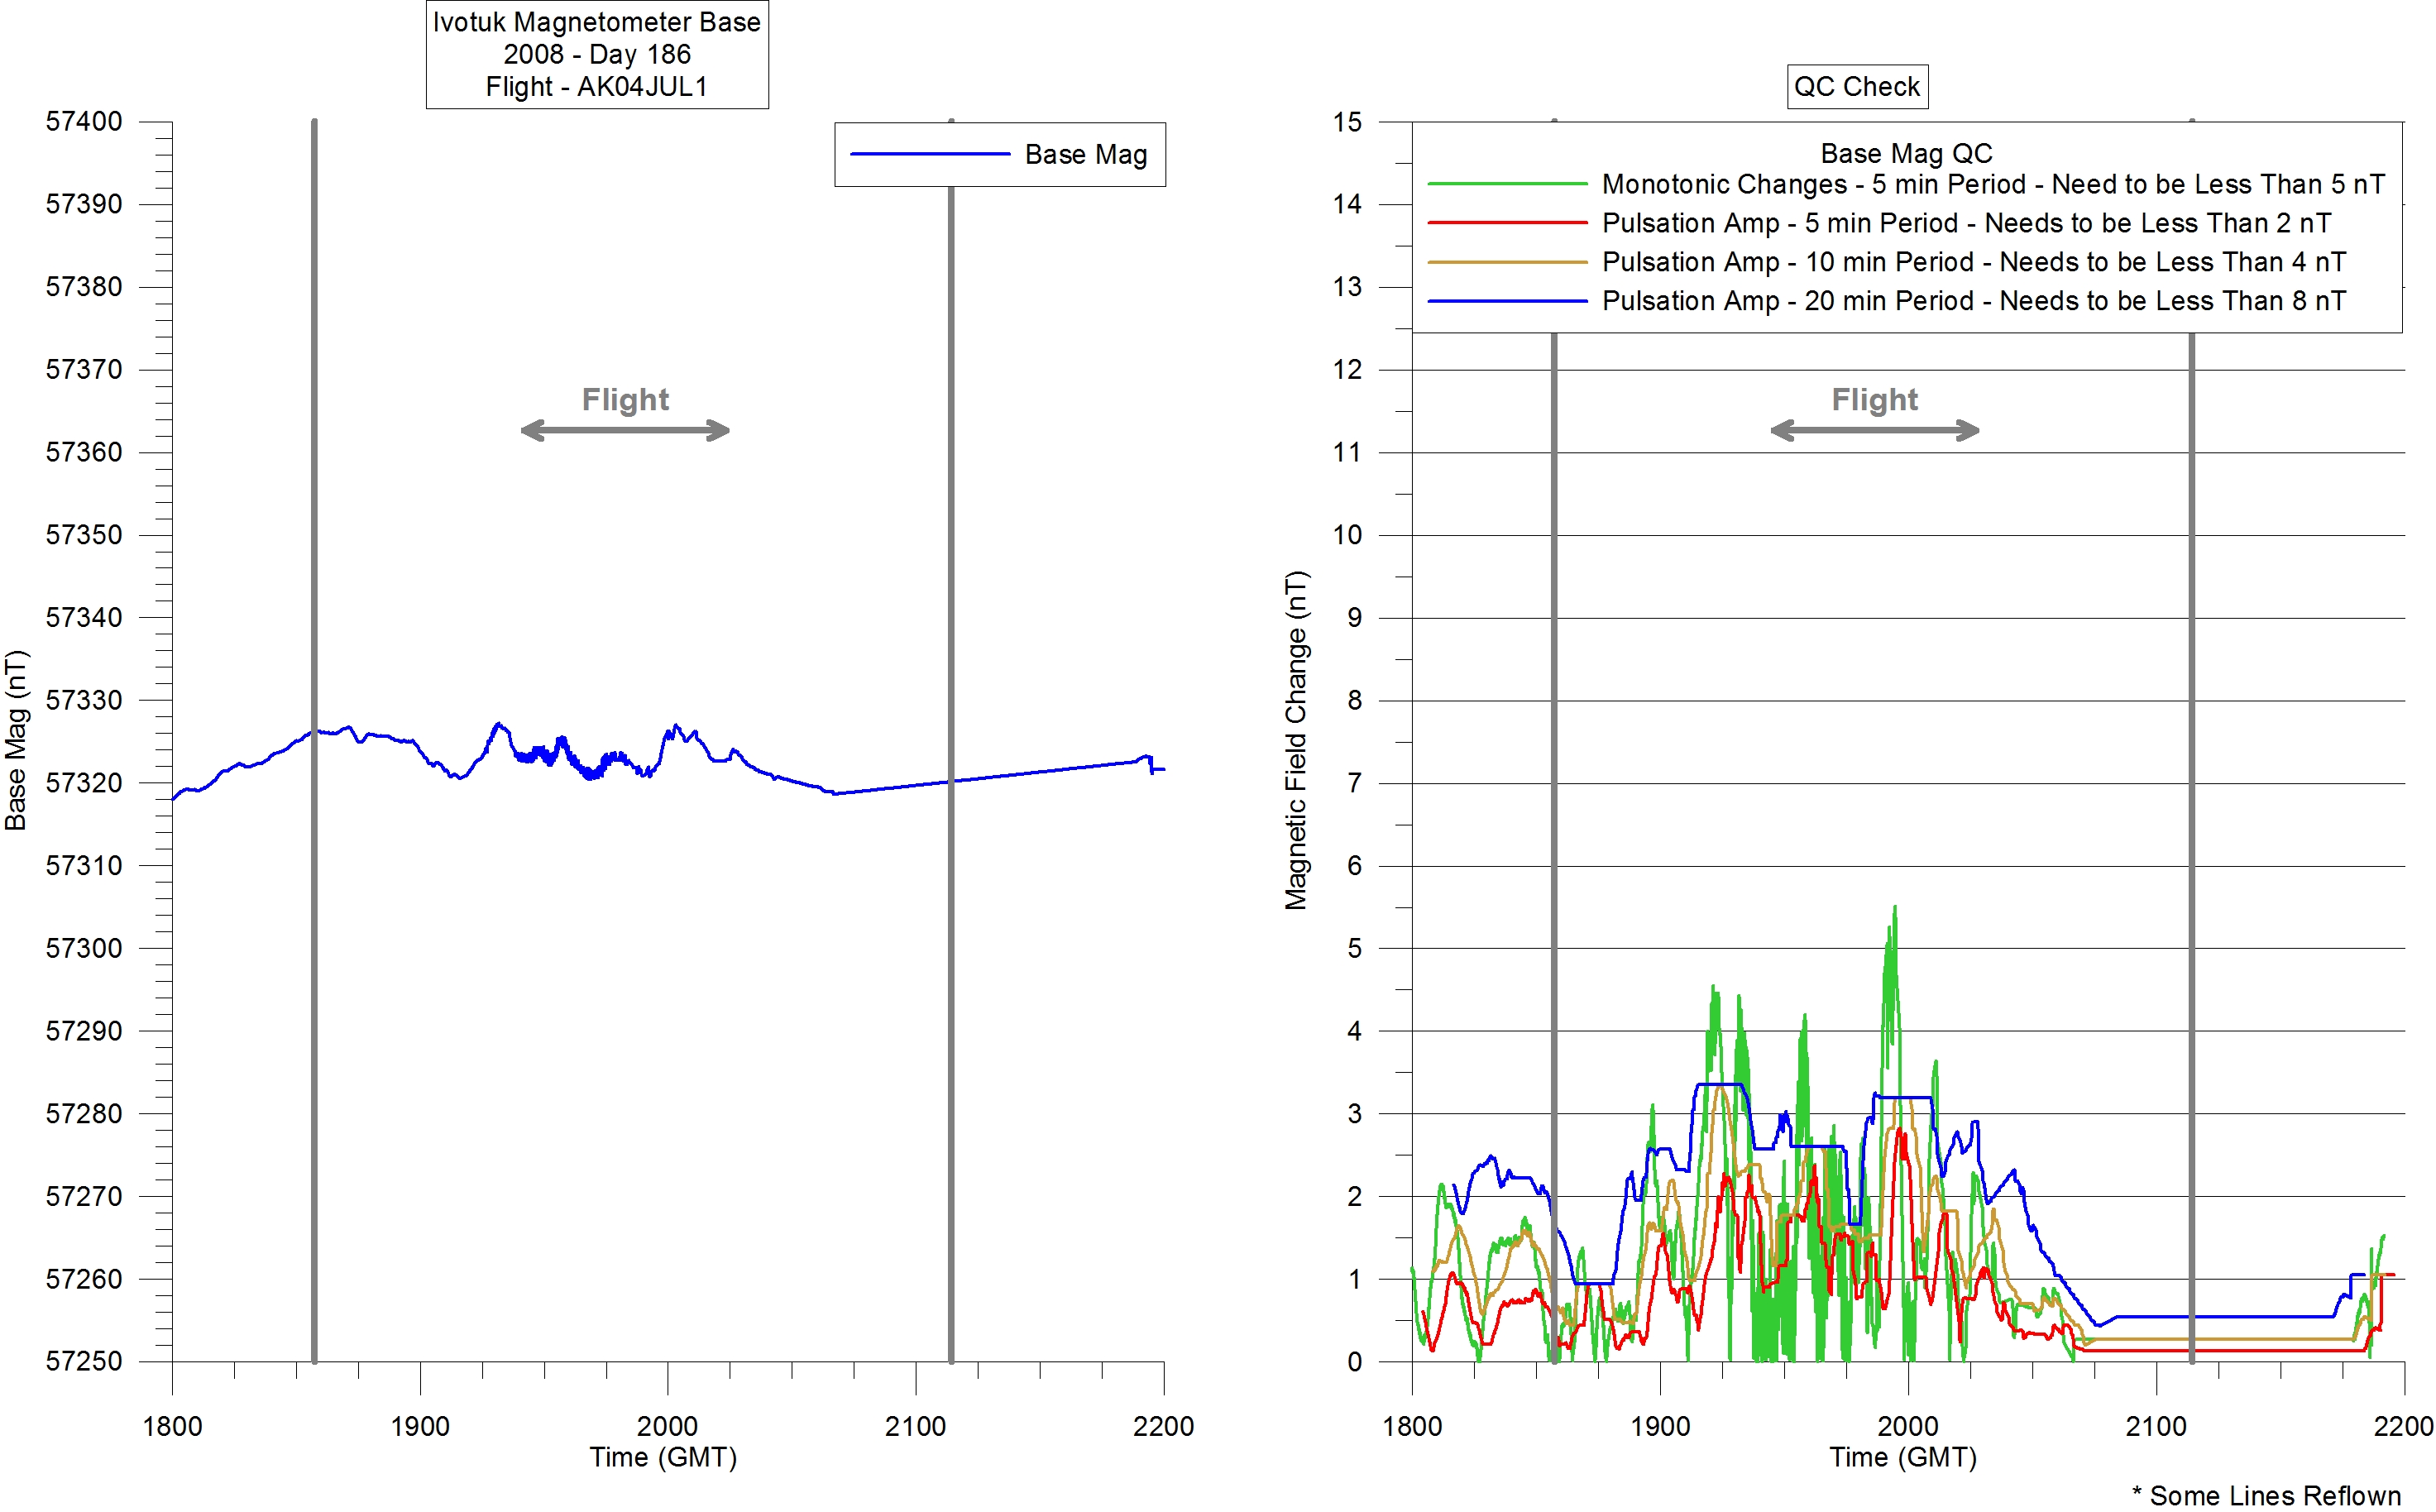
Task: Click the red Pulsation Amp 5 min legend line
Action: 1507,222
